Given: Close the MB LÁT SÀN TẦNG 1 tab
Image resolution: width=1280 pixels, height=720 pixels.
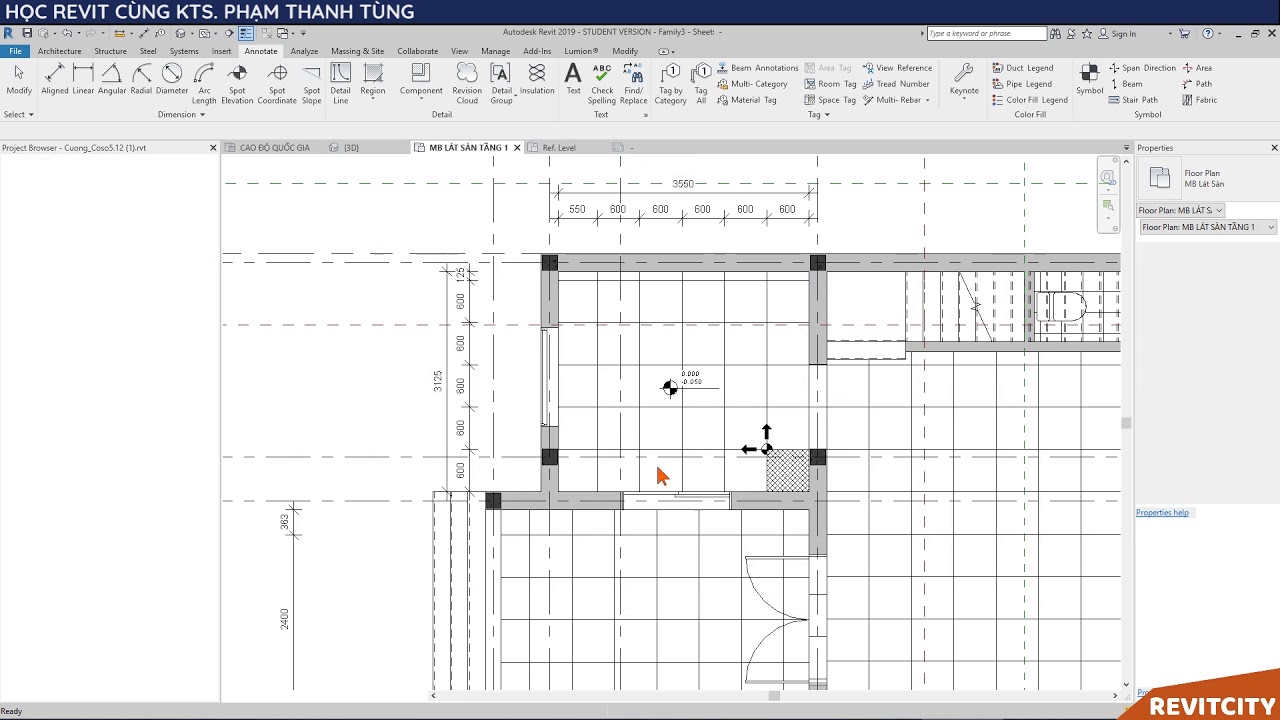Looking at the screenshot, I should click(x=517, y=148).
